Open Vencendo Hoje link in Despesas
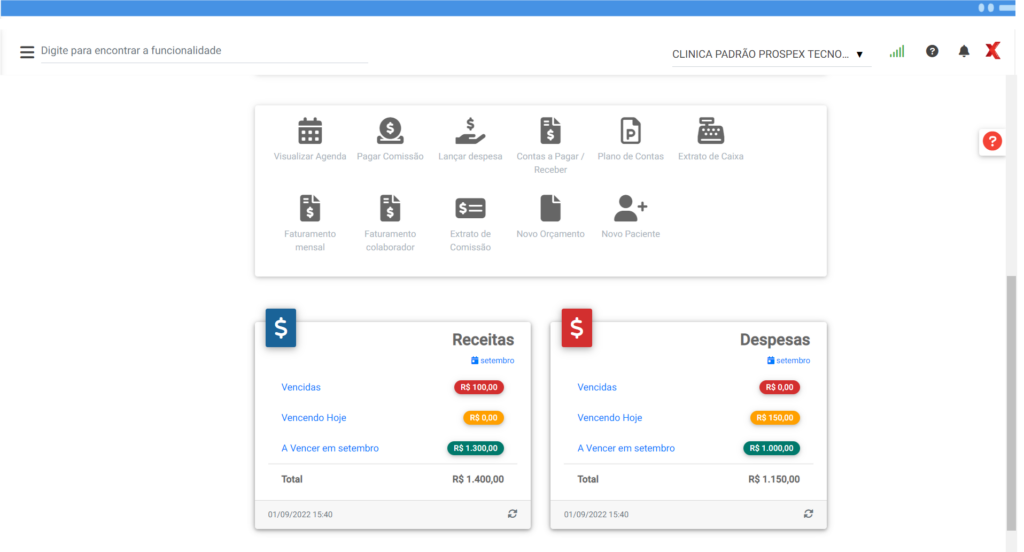The width and height of the screenshot is (1024, 552). [x=610, y=418]
